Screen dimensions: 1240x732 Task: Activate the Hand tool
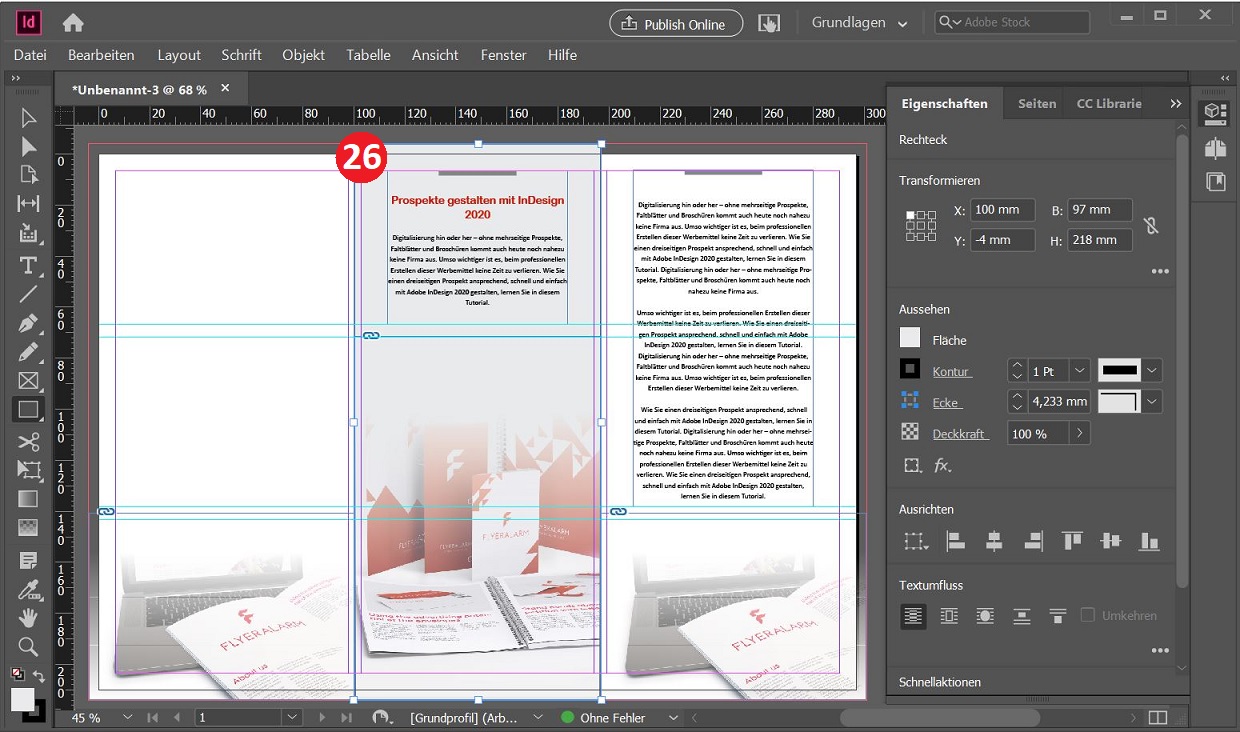point(28,618)
